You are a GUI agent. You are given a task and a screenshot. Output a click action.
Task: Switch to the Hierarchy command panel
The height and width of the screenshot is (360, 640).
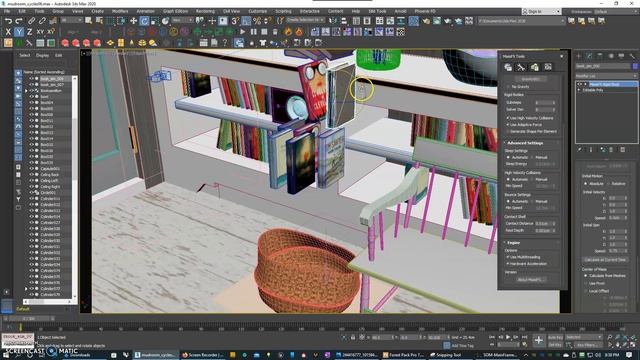click(x=600, y=56)
